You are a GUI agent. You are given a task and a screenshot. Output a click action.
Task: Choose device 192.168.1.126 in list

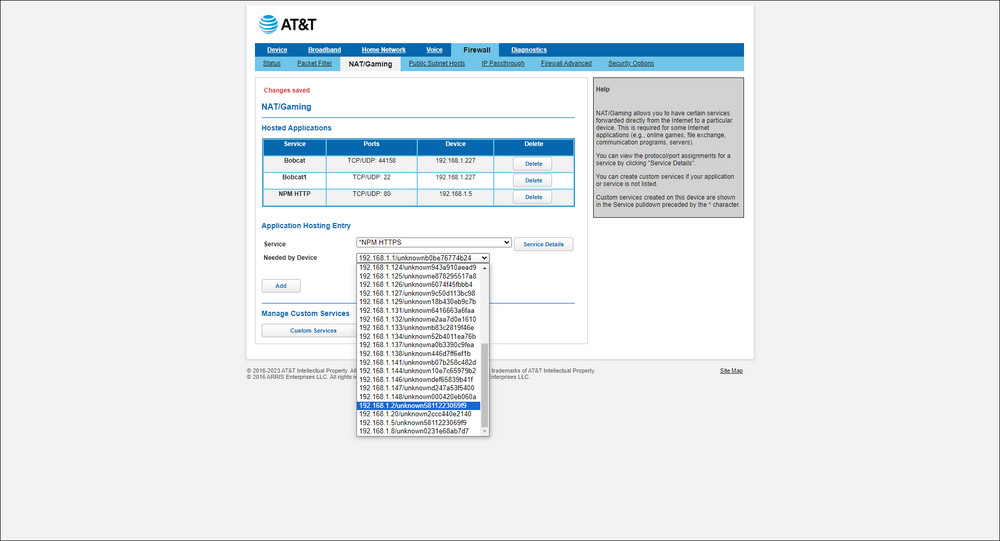(x=418, y=285)
